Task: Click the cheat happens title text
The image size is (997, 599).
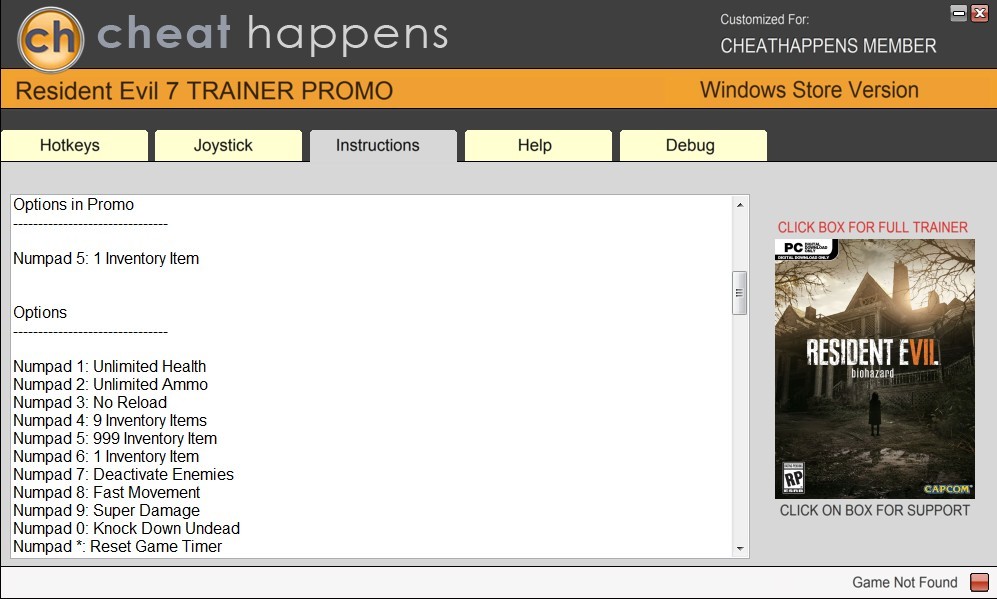Action: point(272,34)
